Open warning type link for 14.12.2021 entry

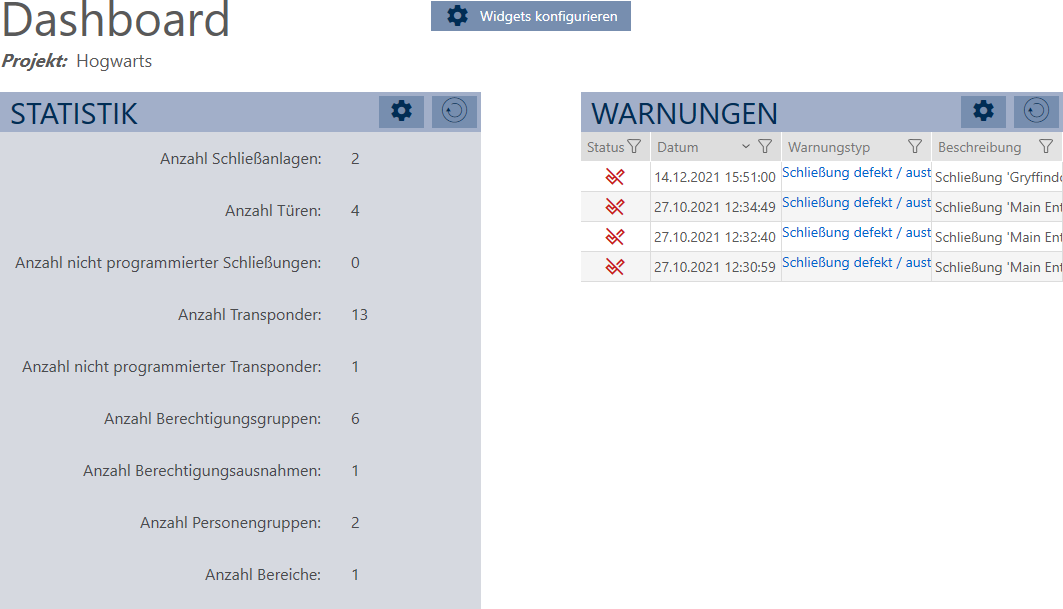click(856, 173)
